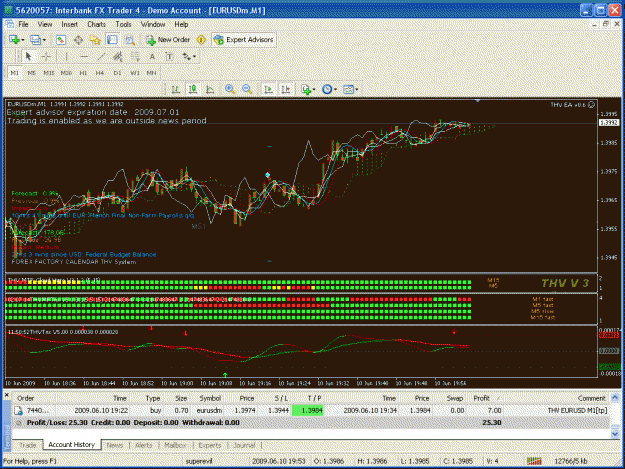Screen dimensions: 625x469
Task: Switch chart to D1 timeframe
Action: coord(117,73)
